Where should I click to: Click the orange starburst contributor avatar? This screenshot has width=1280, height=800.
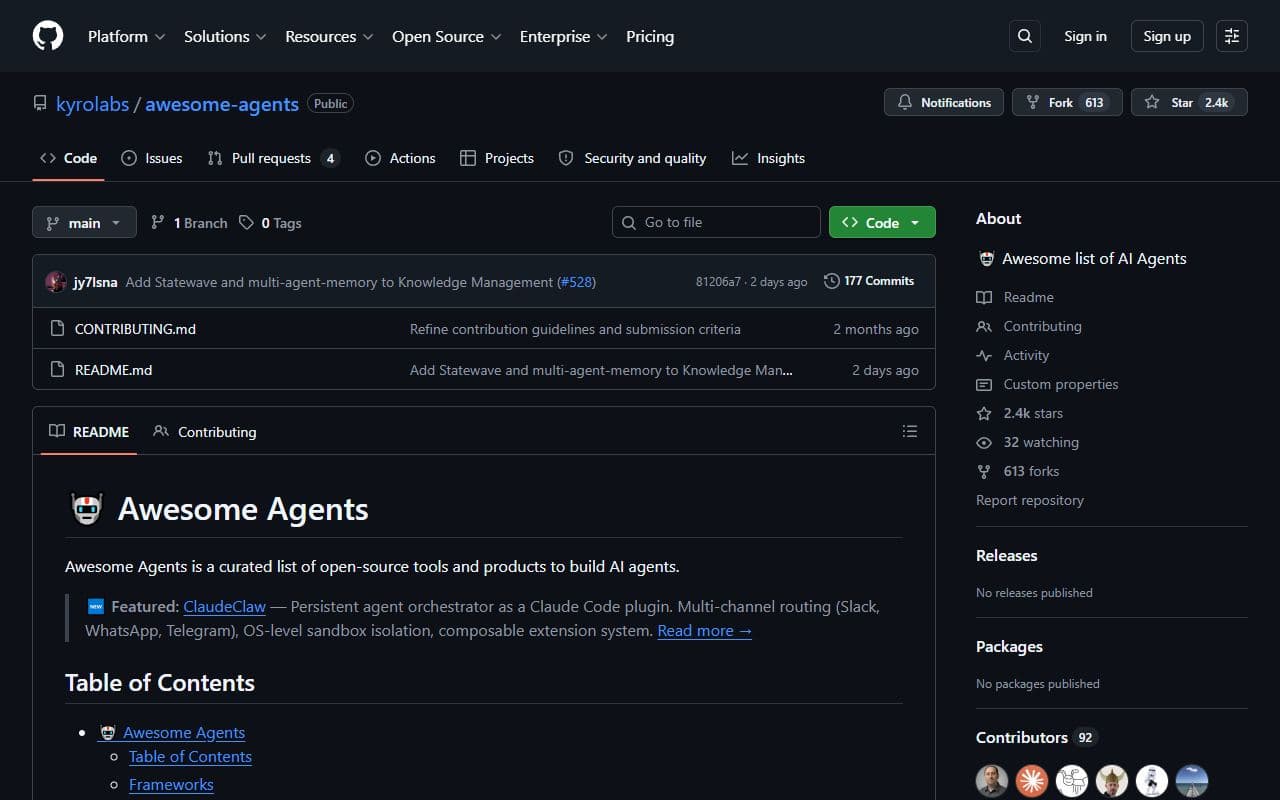click(1032, 781)
